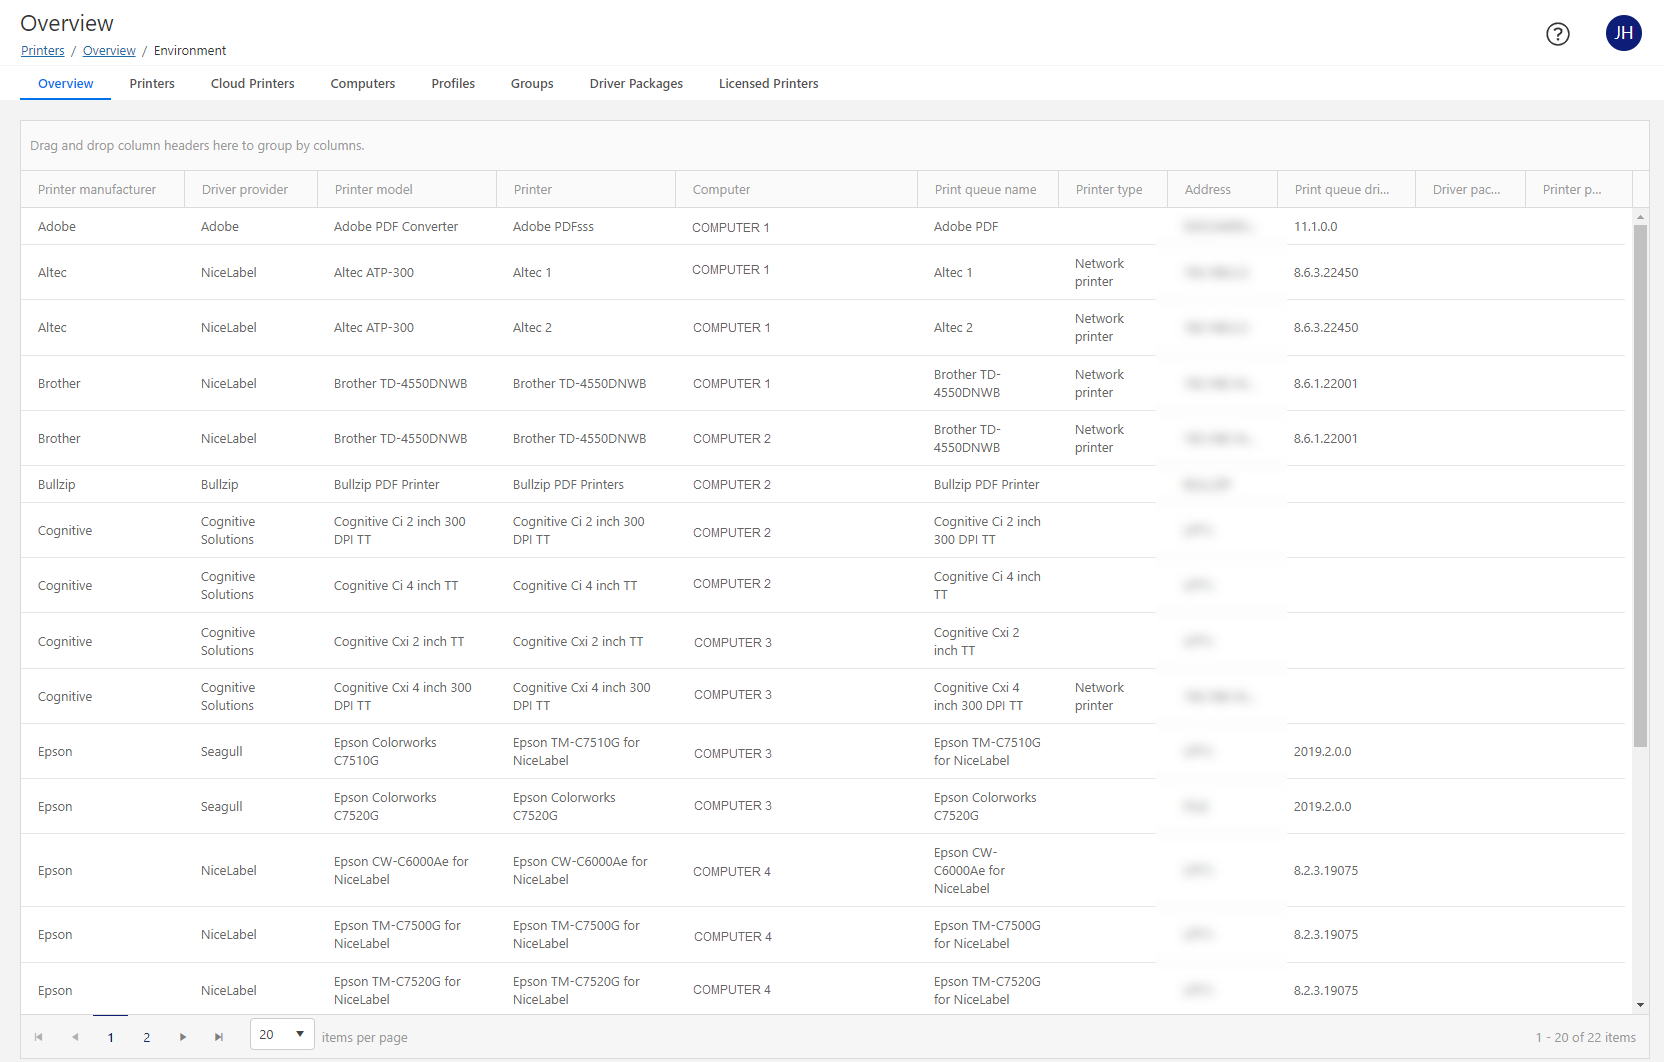Sort by Print queue name column

985,190
